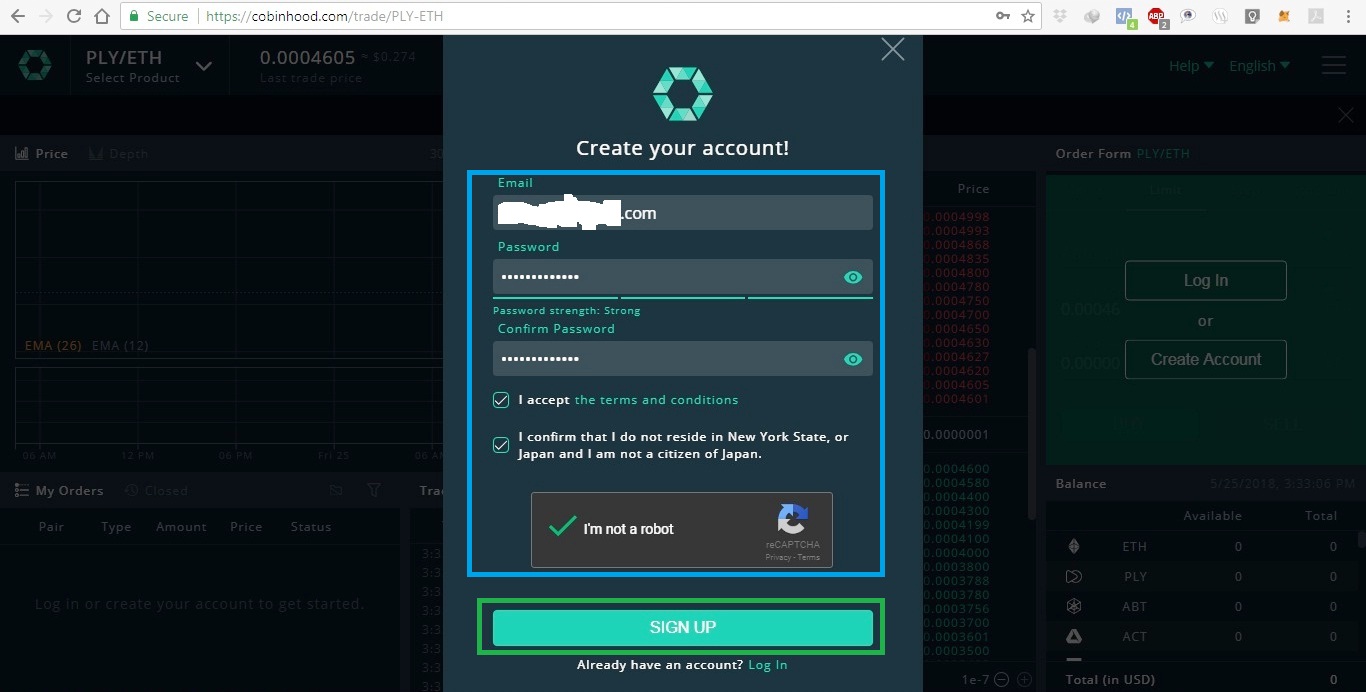Open the hamburger menu icon
The width and height of the screenshot is (1366, 692).
pos(1334,65)
